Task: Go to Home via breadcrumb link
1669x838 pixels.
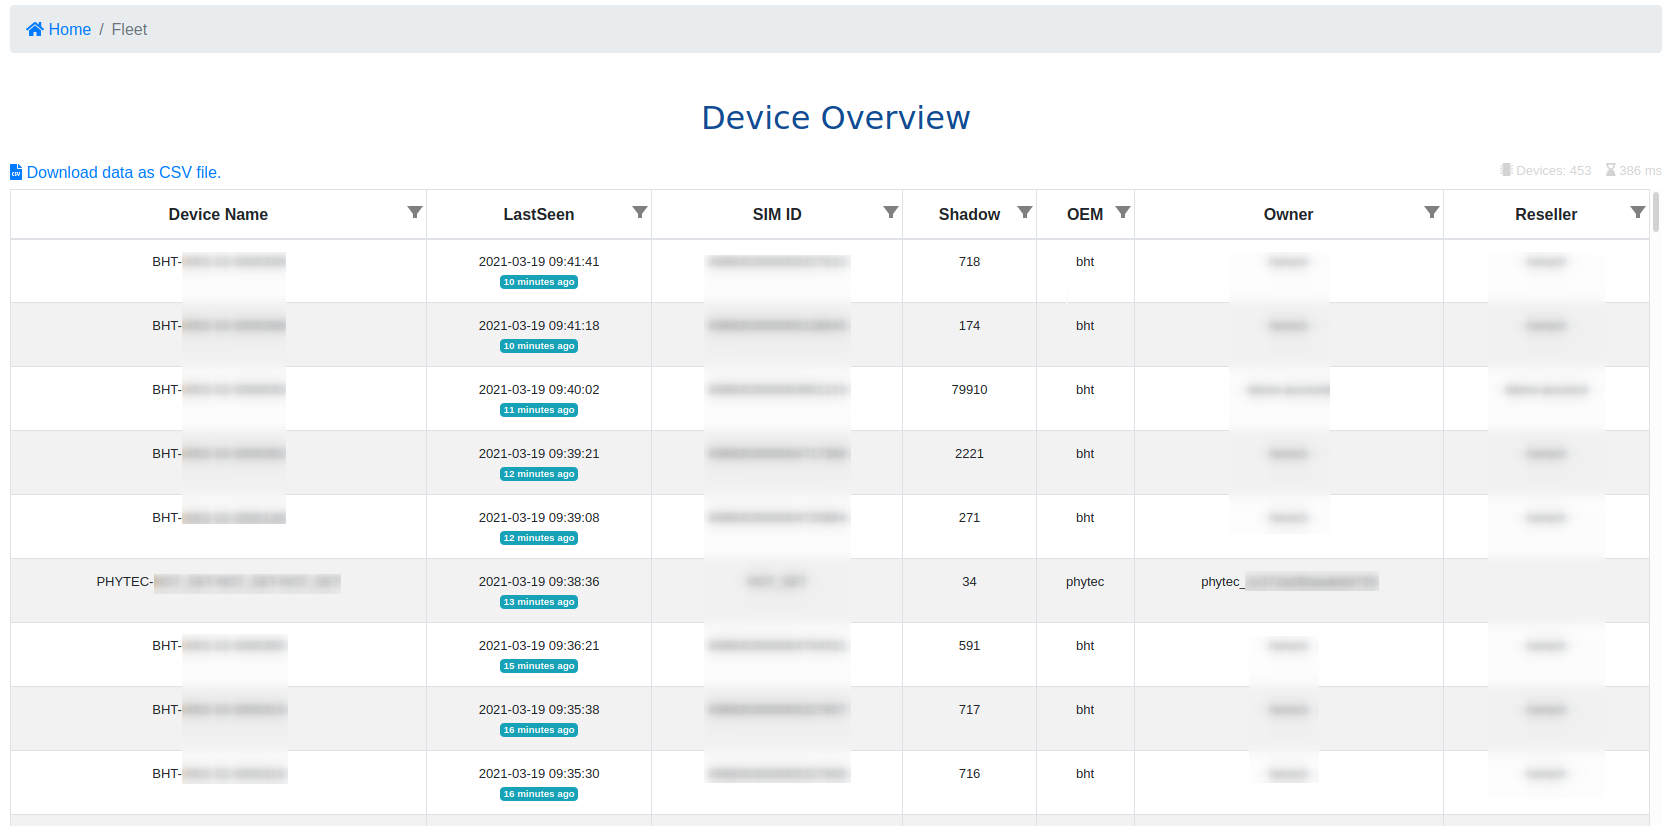Action: (x=69, y=30)
